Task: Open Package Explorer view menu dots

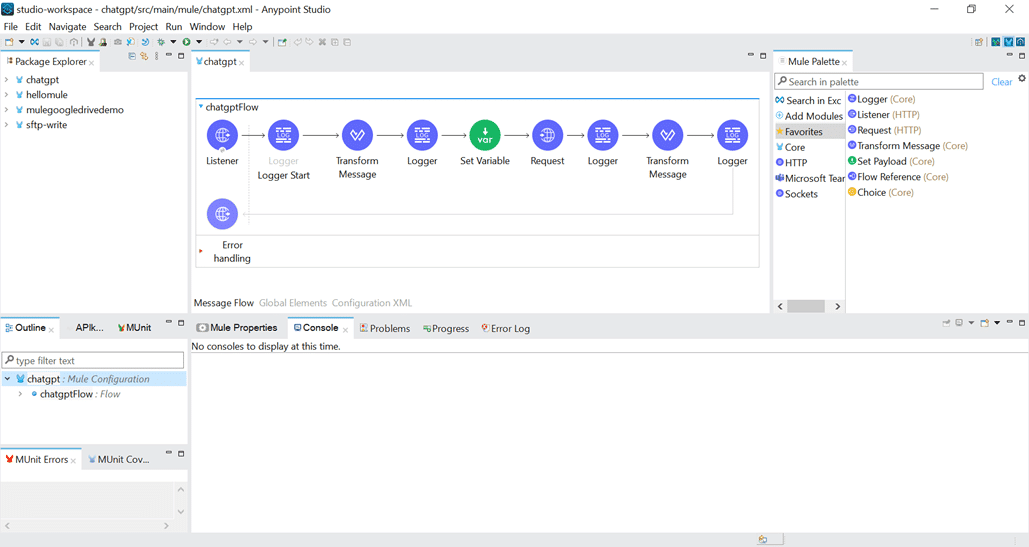Action: [x=156, y=56]
